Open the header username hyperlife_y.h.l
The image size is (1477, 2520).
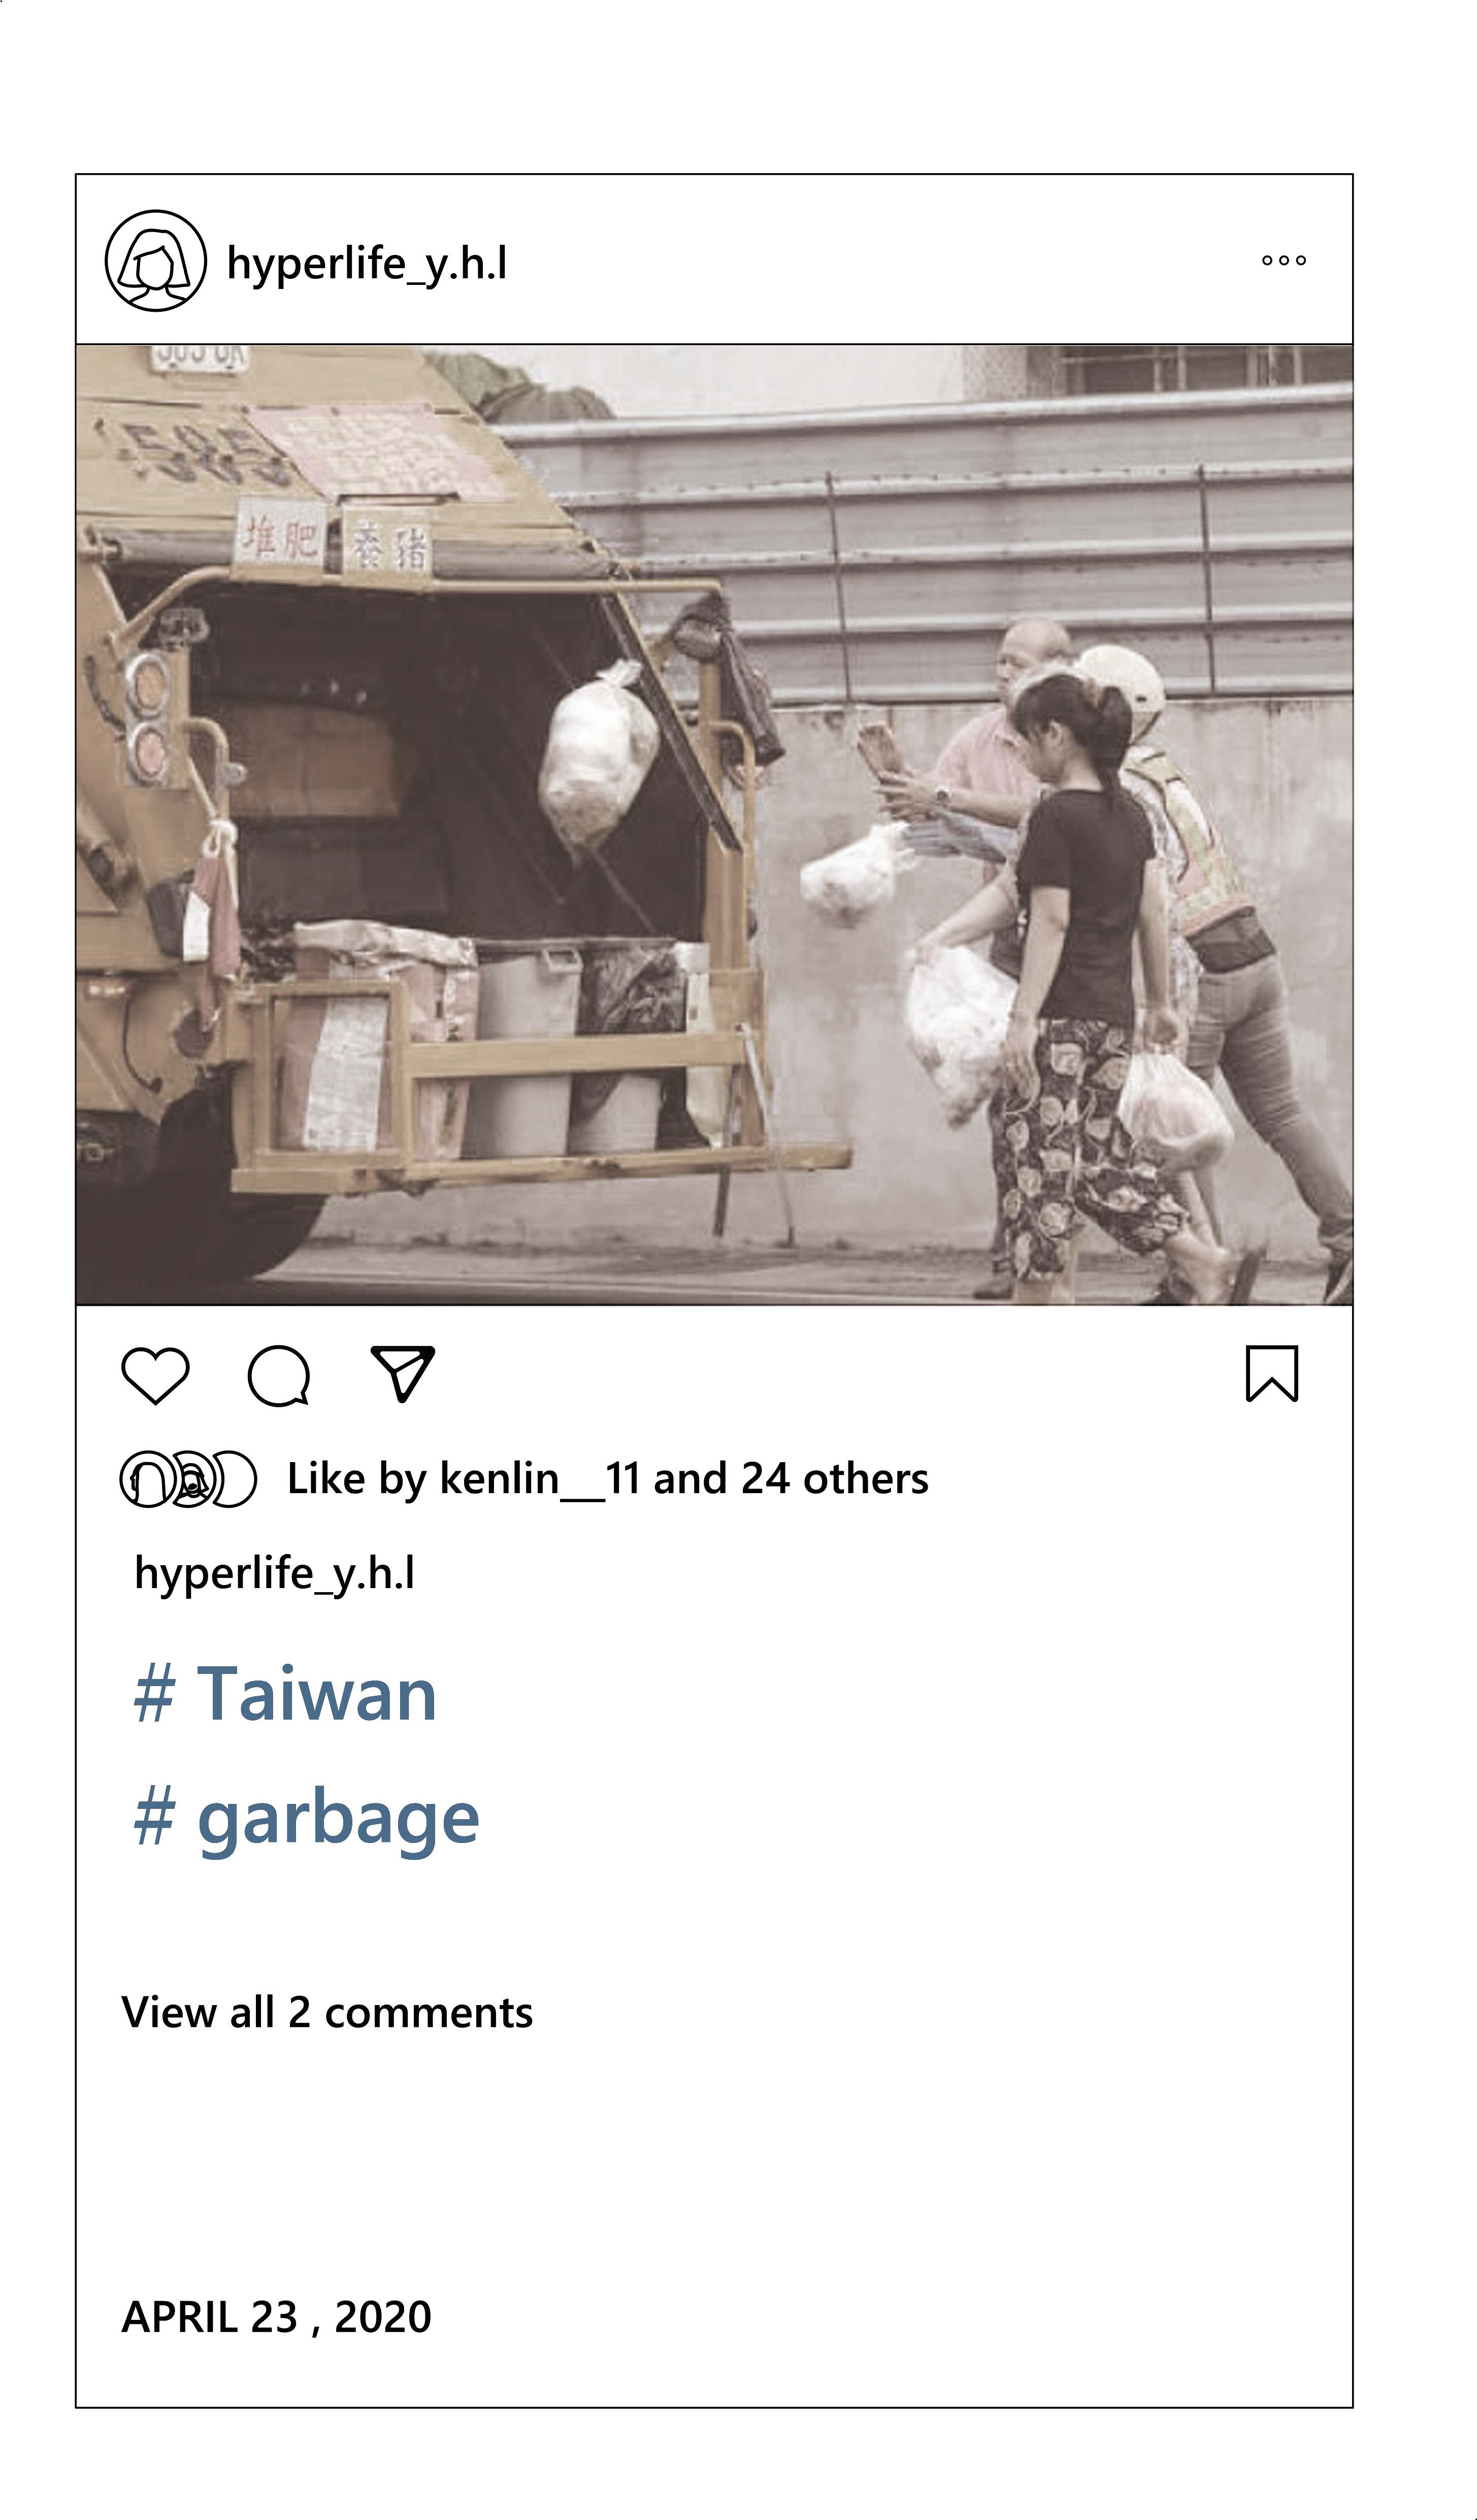367,264
